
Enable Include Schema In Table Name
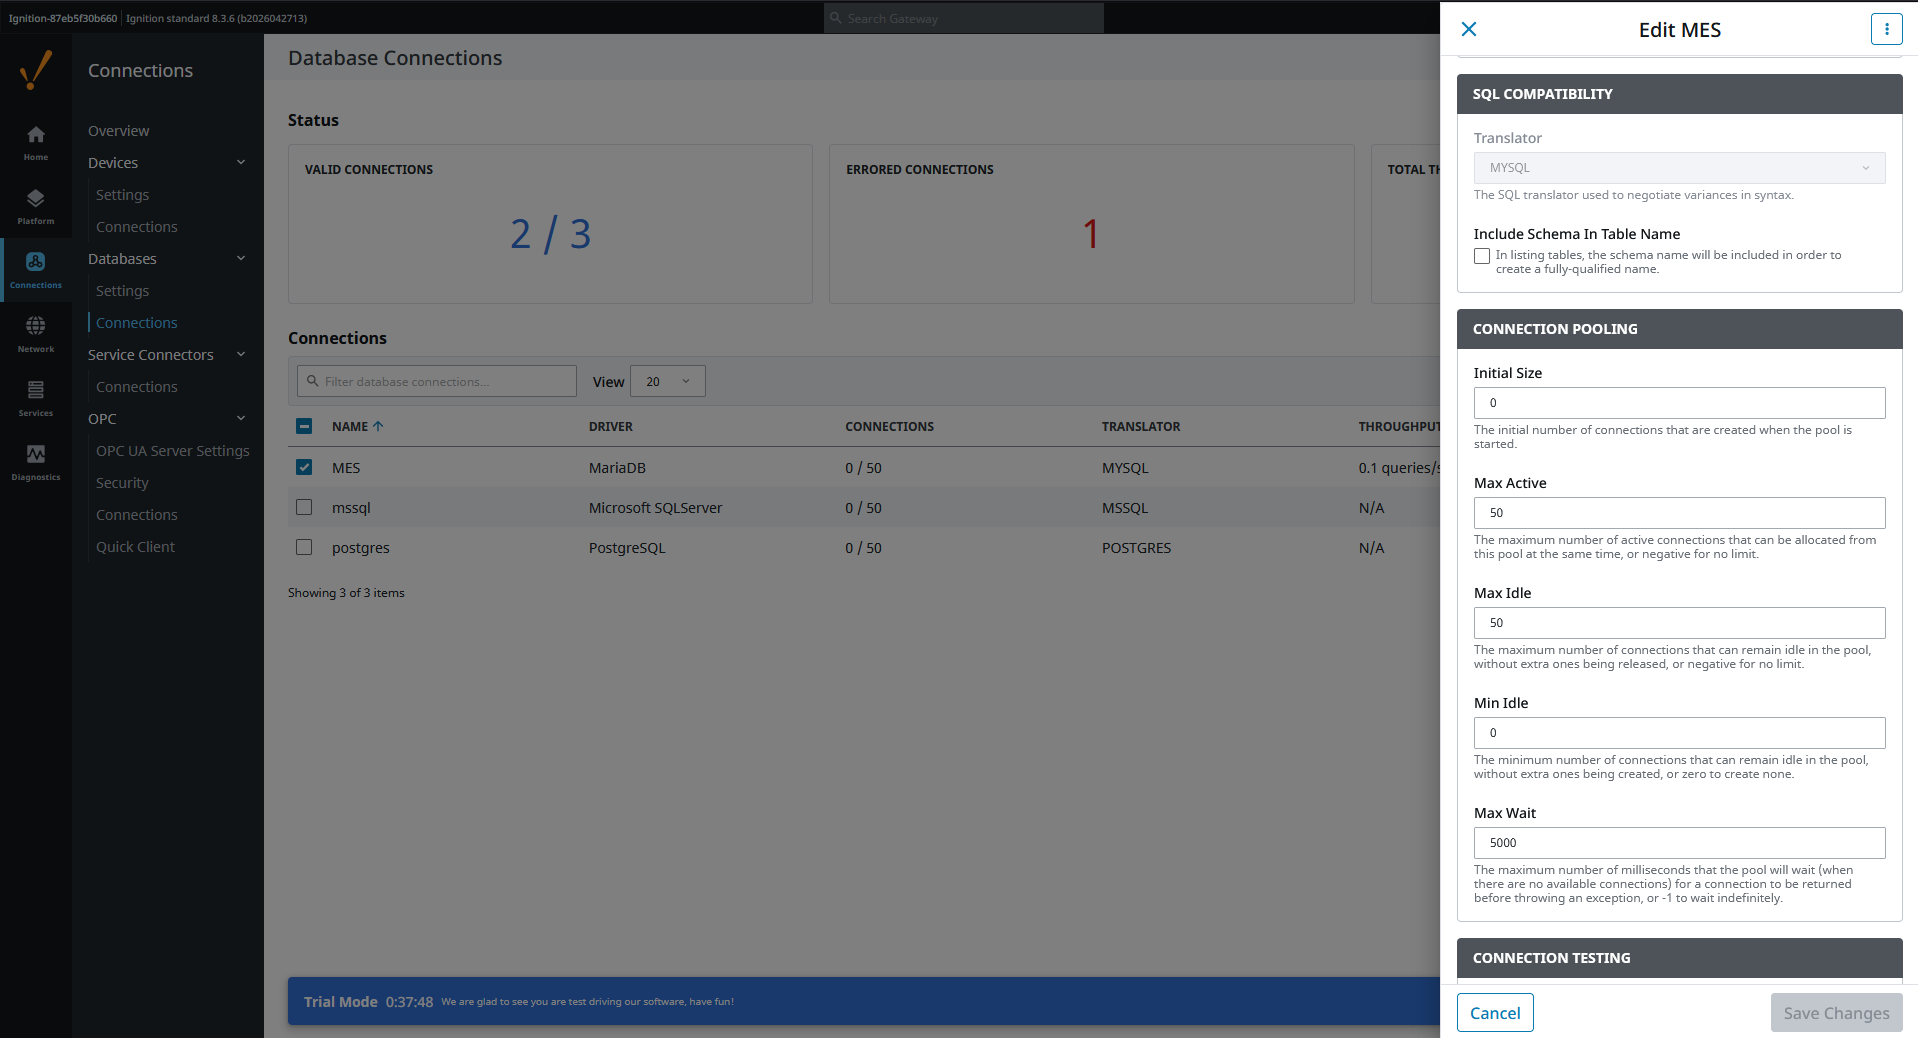coord(1482,256)
